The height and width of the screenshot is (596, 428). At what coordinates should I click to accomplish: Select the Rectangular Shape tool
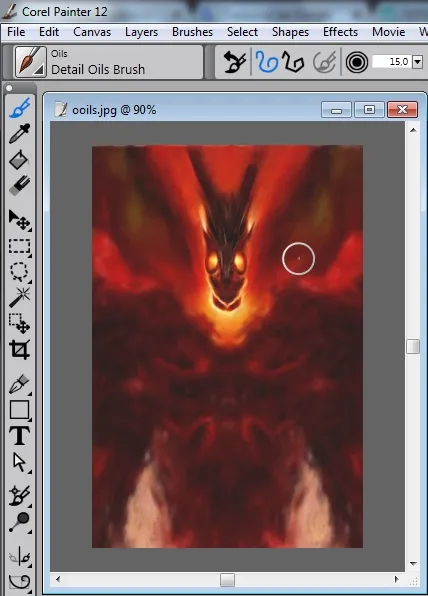19,410
